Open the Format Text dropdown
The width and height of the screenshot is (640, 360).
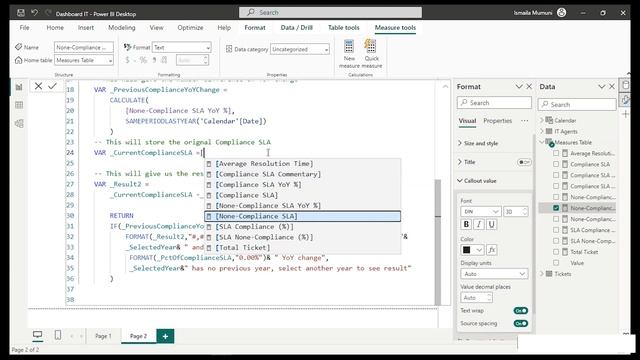pos(182,48)
